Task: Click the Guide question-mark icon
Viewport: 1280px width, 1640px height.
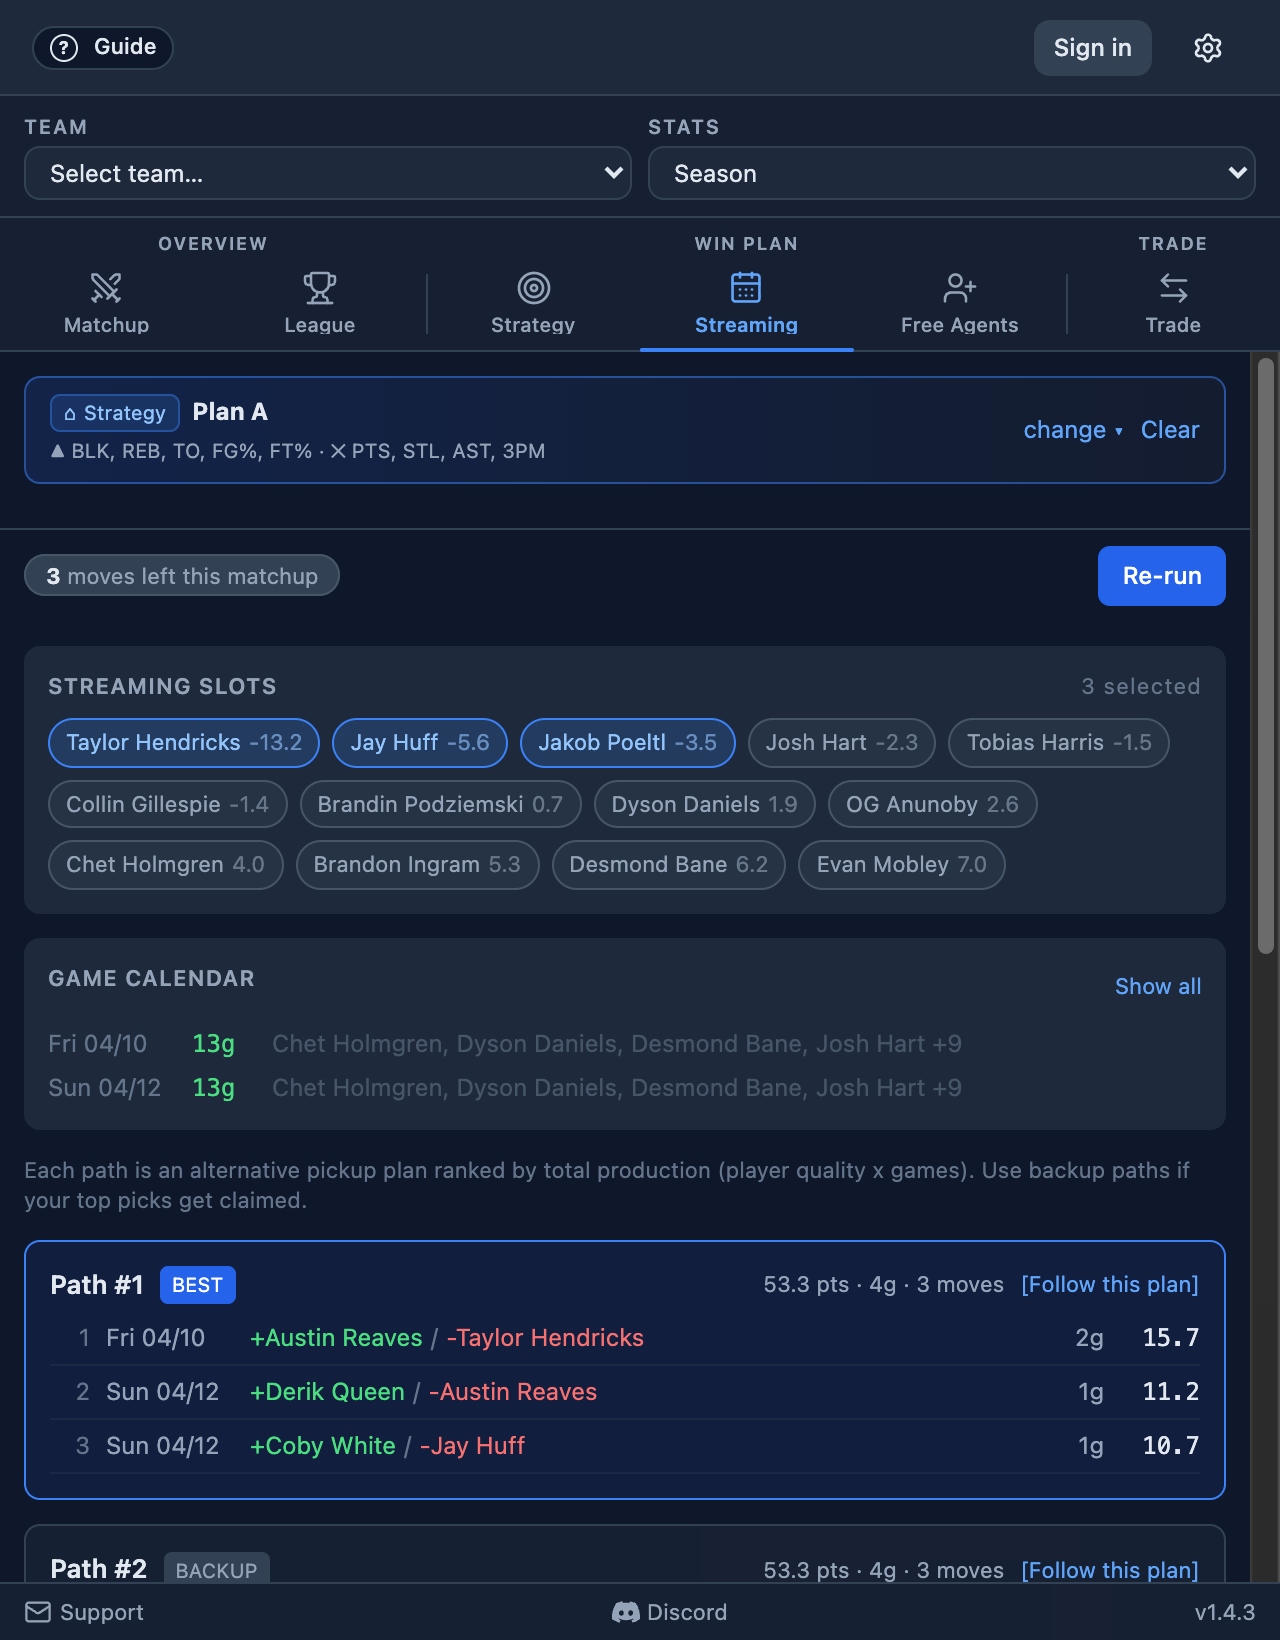Action: click(64, 48)
